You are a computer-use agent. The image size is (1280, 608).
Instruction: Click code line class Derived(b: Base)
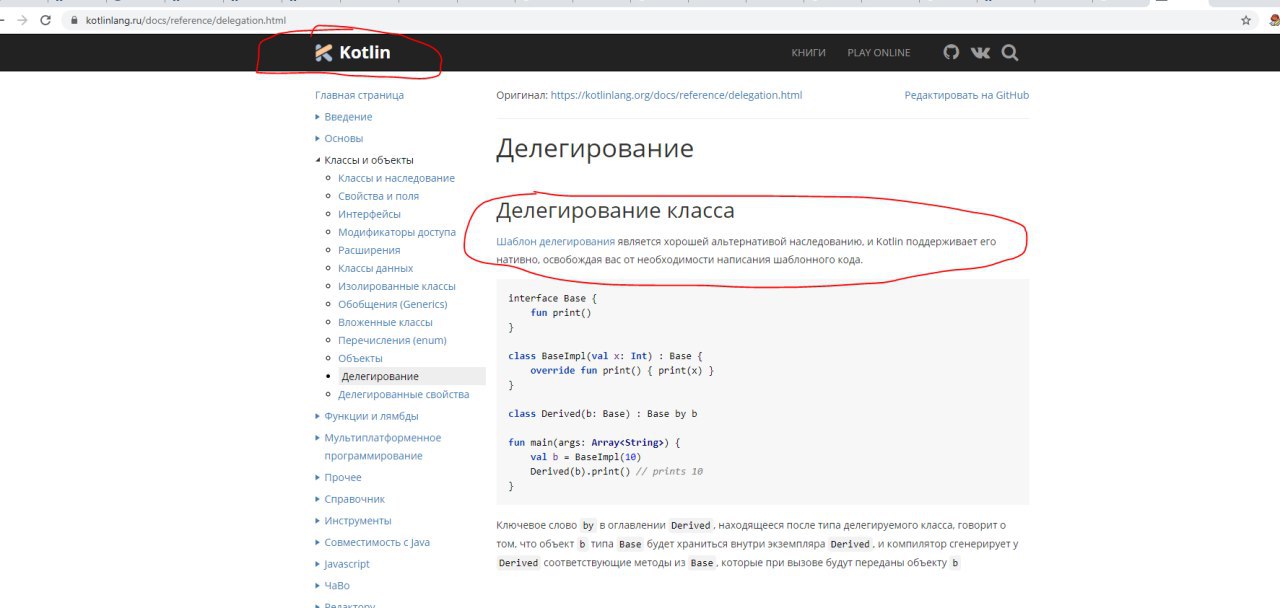click(x=603, y=413)
